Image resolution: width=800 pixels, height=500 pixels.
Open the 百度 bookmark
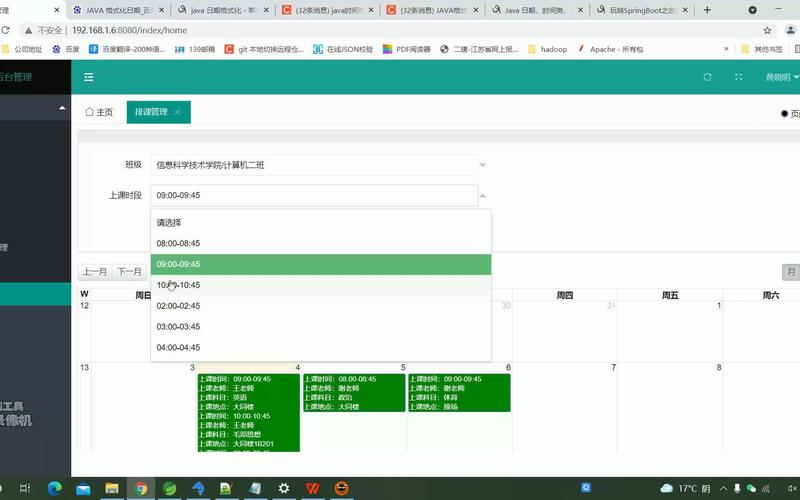(66, 49)
